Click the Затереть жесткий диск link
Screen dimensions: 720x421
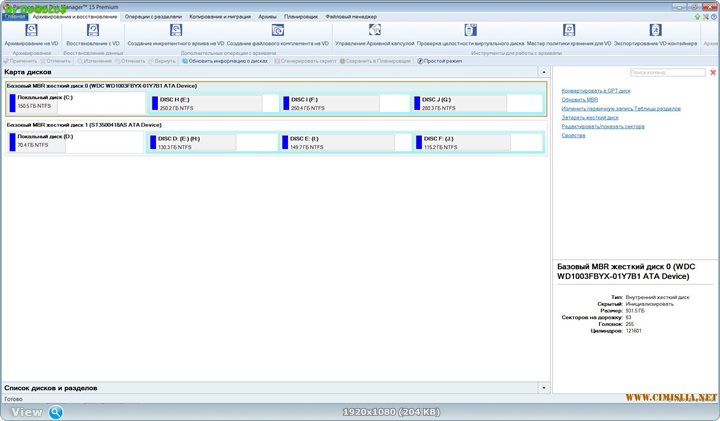coord(590,117)
